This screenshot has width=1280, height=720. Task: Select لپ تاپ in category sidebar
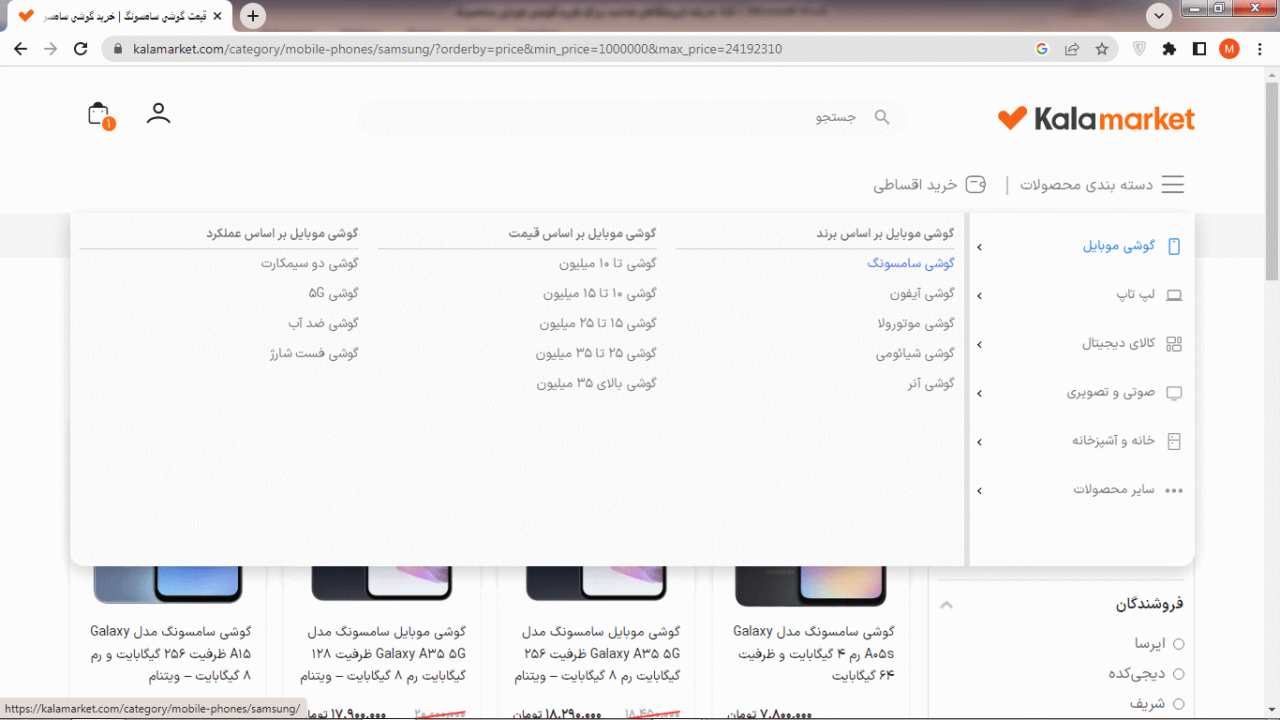pos(1135,295)
